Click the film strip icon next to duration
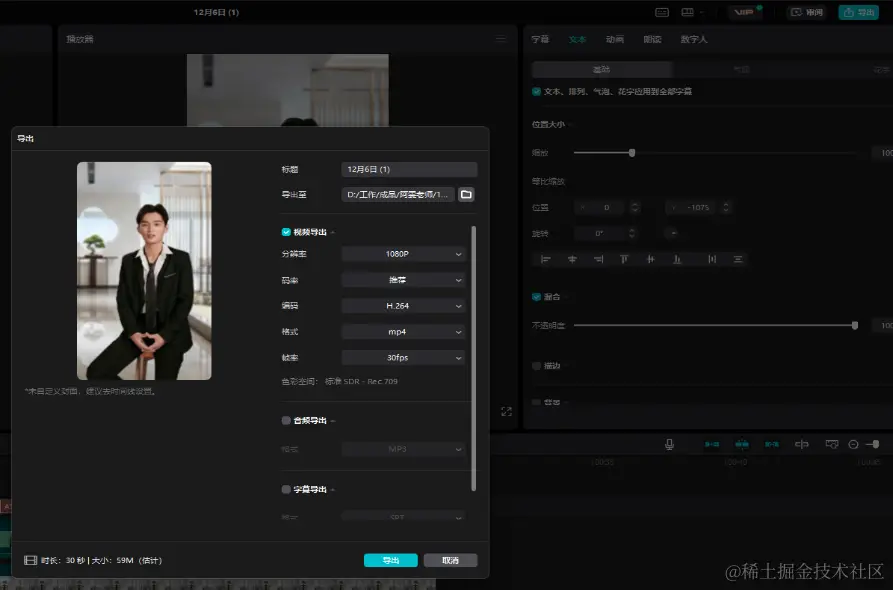Viewport: 893px width, 590px height. click(x=30, y=560)
